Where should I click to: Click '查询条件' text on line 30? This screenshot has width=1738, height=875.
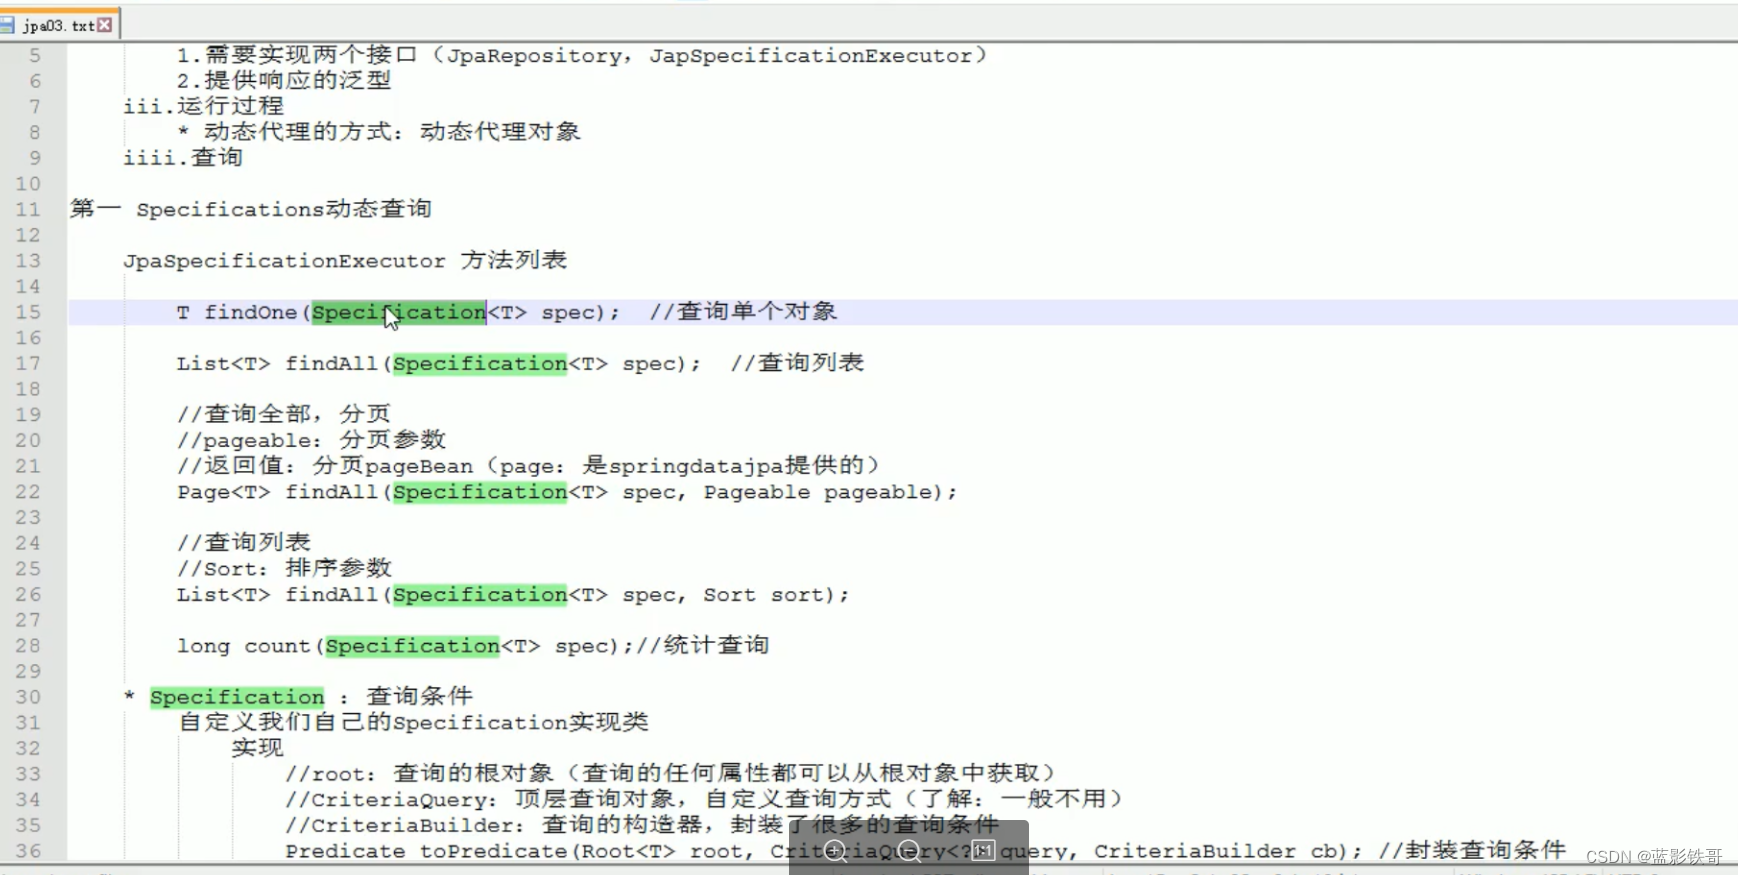click(x=419, y=696)
